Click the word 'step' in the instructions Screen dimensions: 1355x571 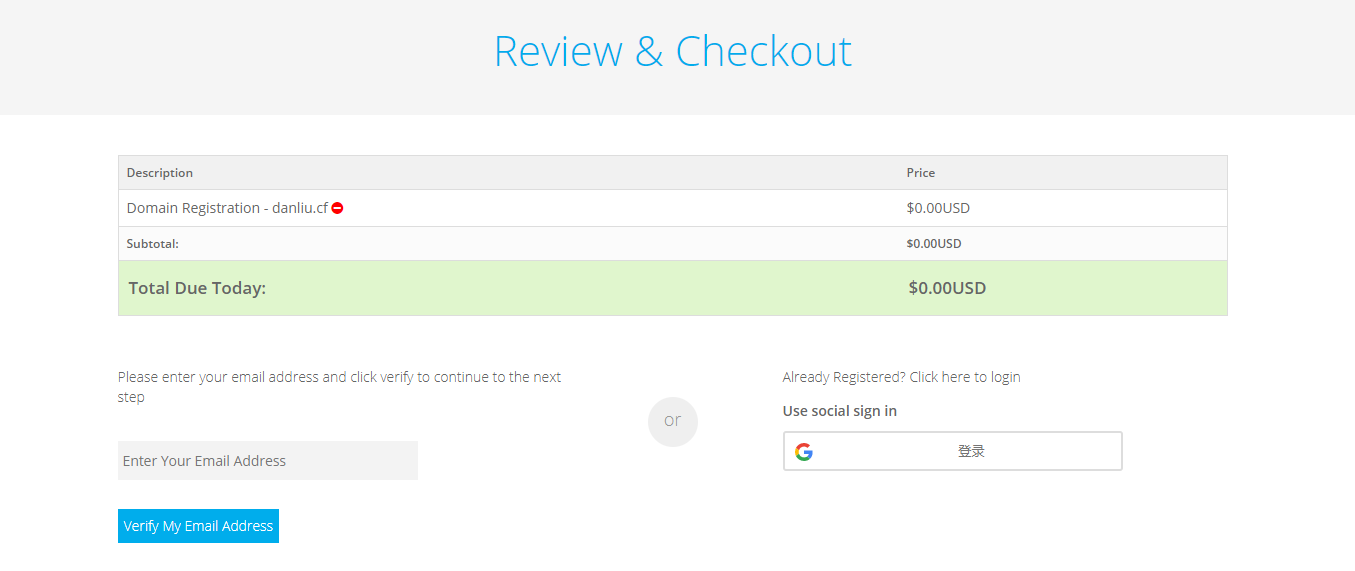(131, 397)
